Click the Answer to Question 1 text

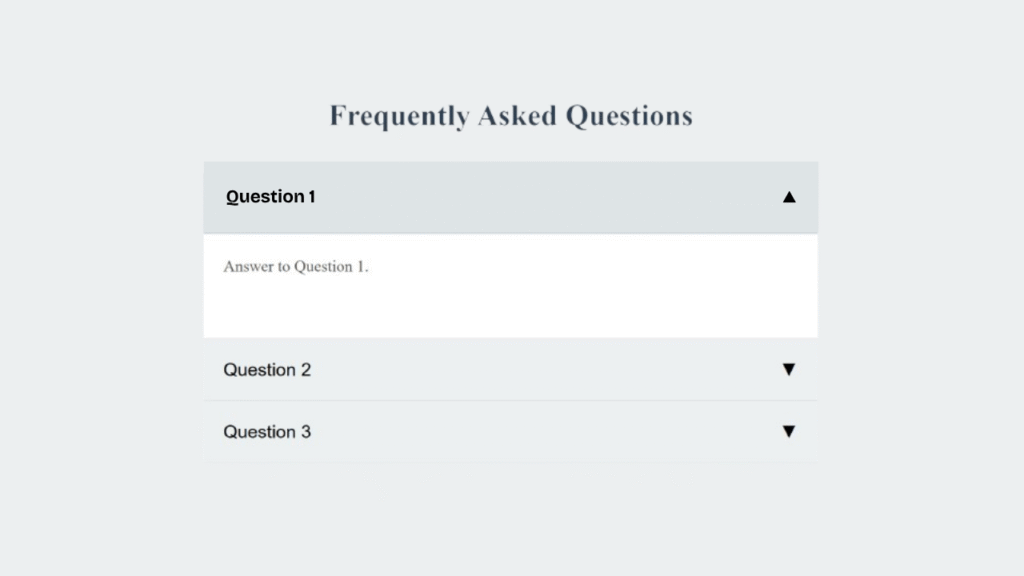pos(295,267)
